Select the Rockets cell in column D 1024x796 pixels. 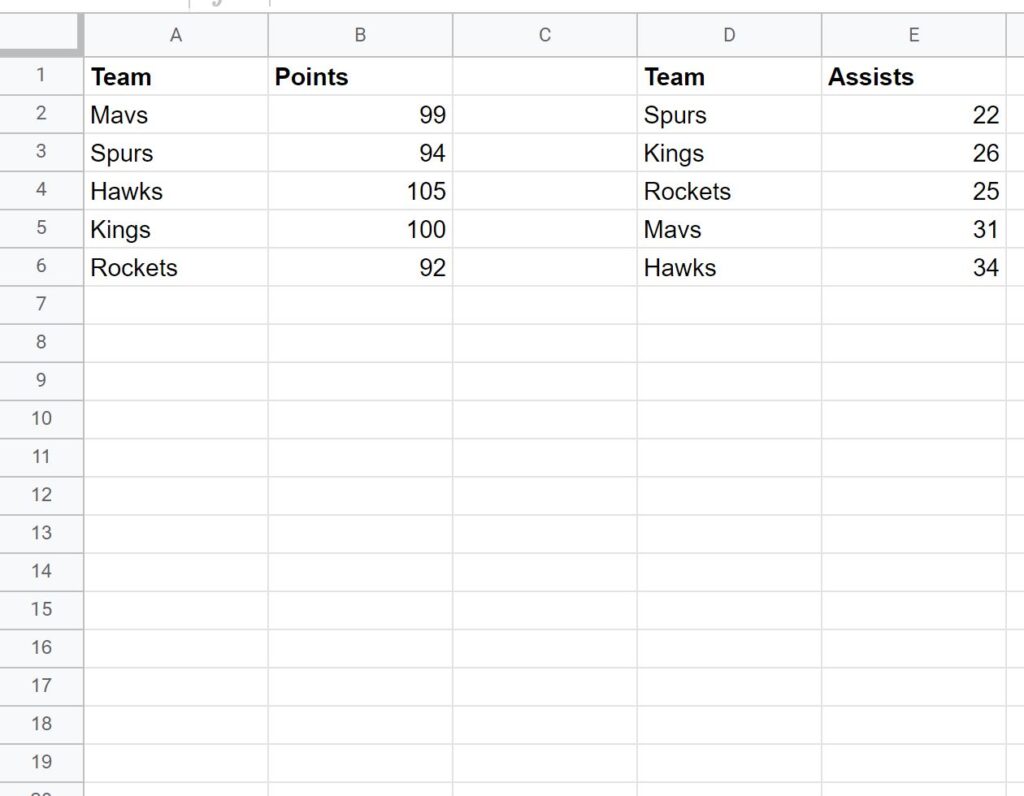coord(729,191)
